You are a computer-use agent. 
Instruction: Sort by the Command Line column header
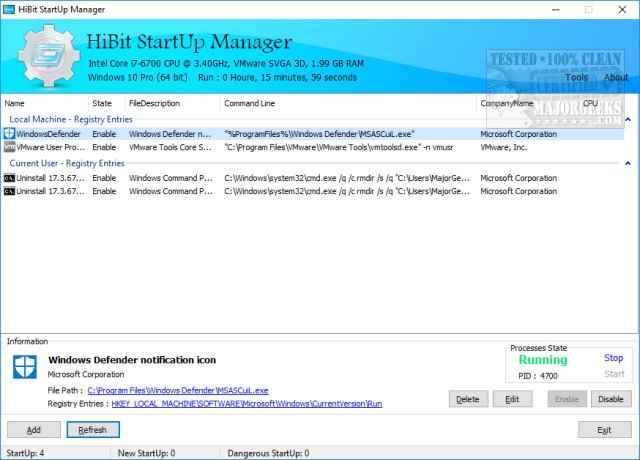tap(249, 103)
